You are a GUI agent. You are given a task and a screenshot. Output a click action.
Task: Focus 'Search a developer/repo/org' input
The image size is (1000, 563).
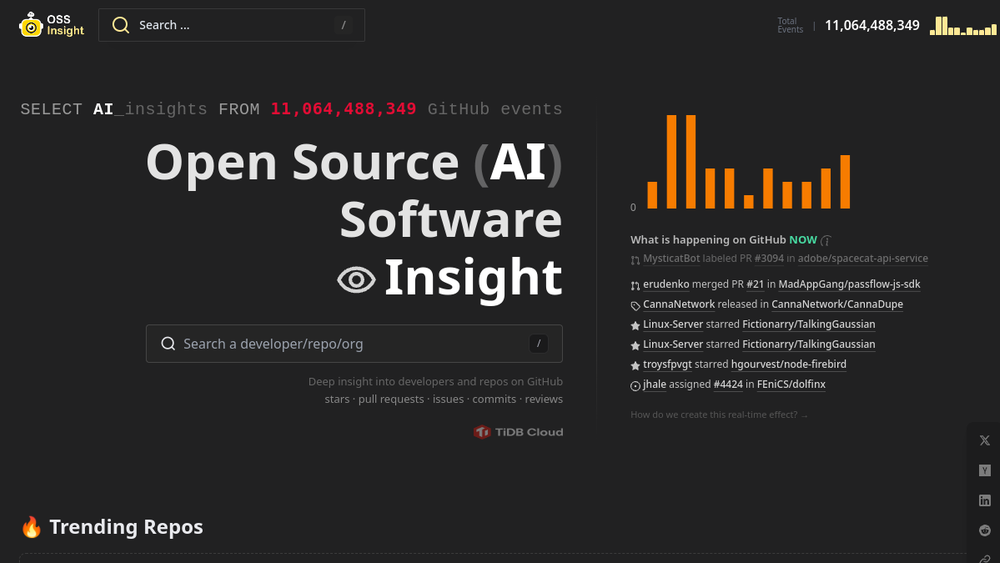(354, 344)
